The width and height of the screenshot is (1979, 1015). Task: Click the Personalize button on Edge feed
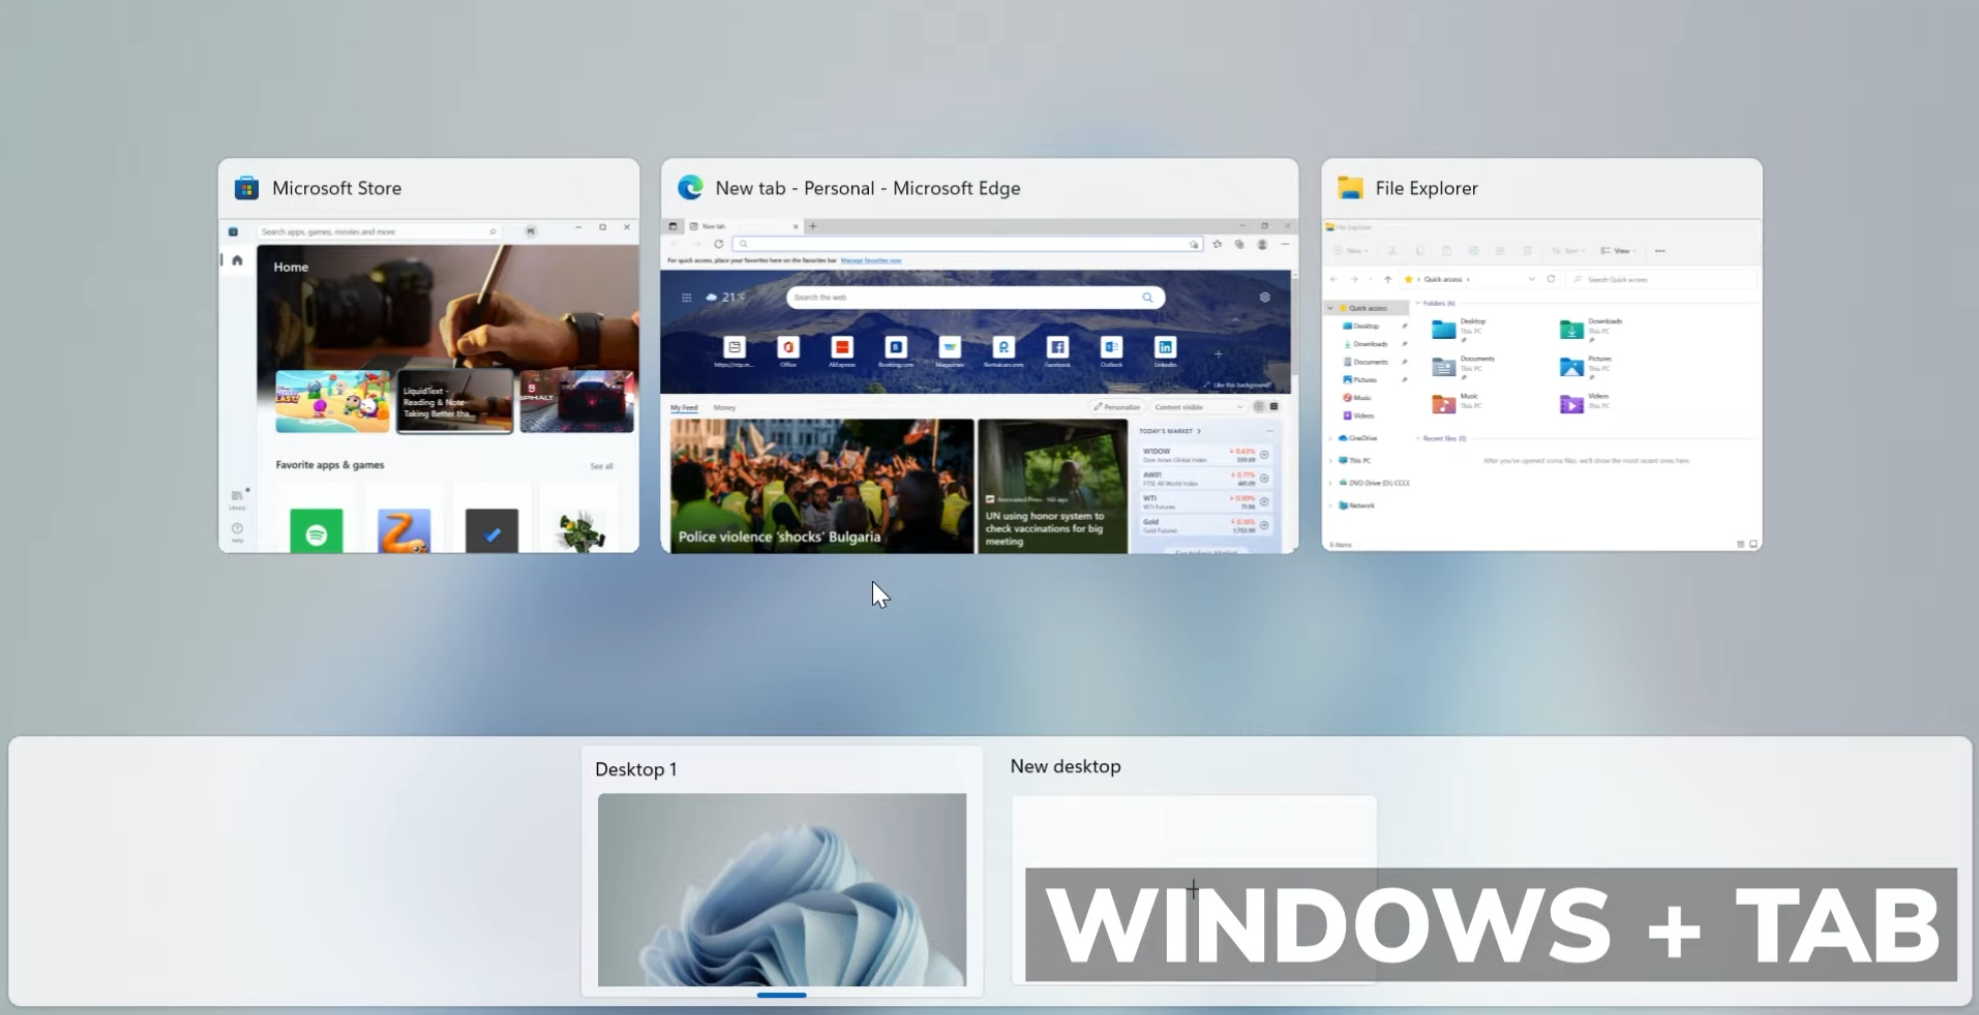tap(1119, 407)
